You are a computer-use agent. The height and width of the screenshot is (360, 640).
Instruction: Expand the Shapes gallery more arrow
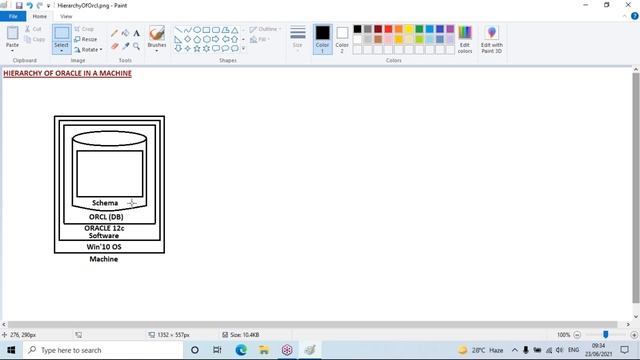(x=244, y=49)
